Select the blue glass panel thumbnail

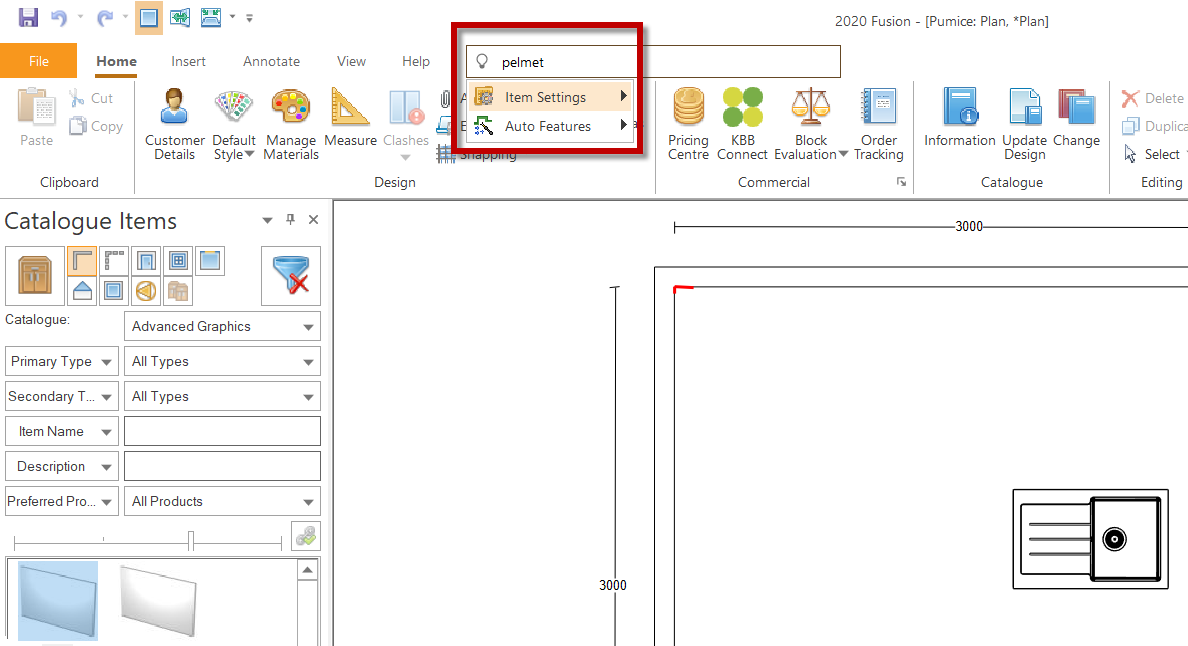[x=58, y=601]
